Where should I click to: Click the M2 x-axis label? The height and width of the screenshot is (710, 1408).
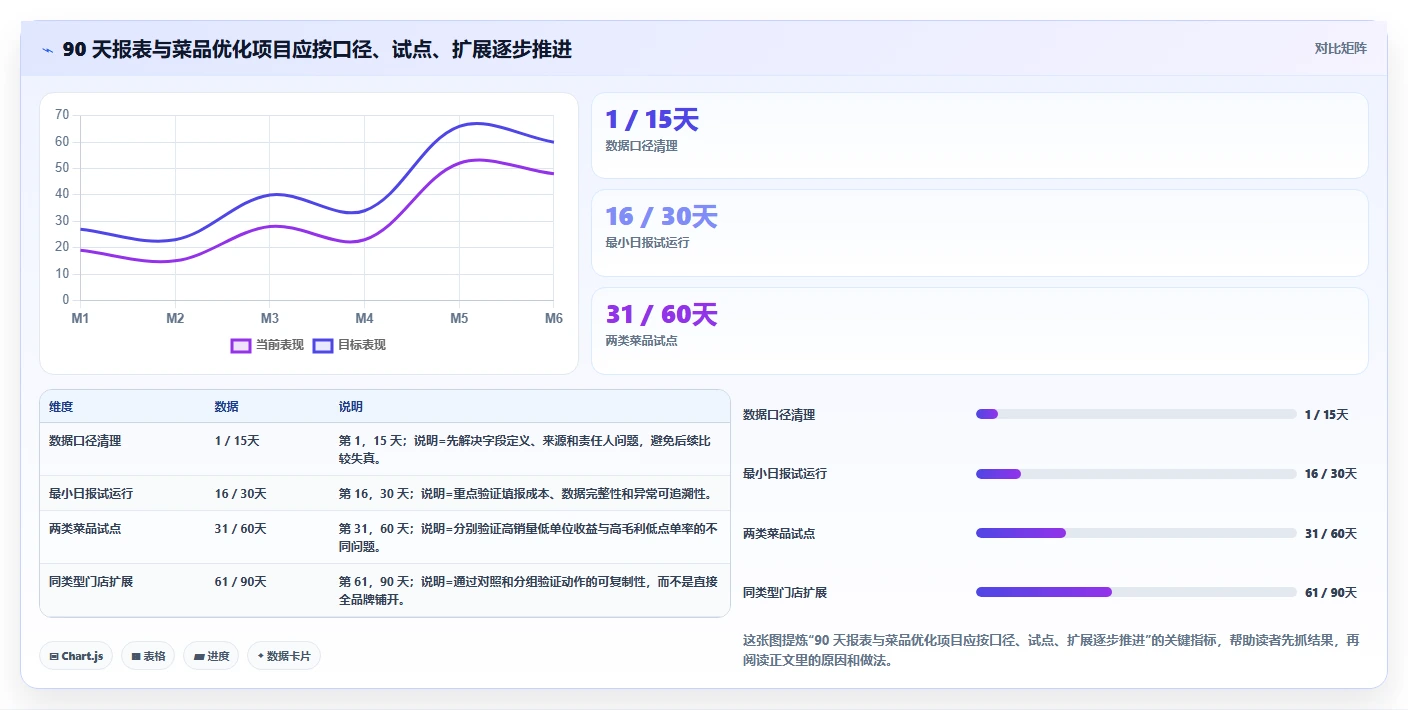pos(175,318)
